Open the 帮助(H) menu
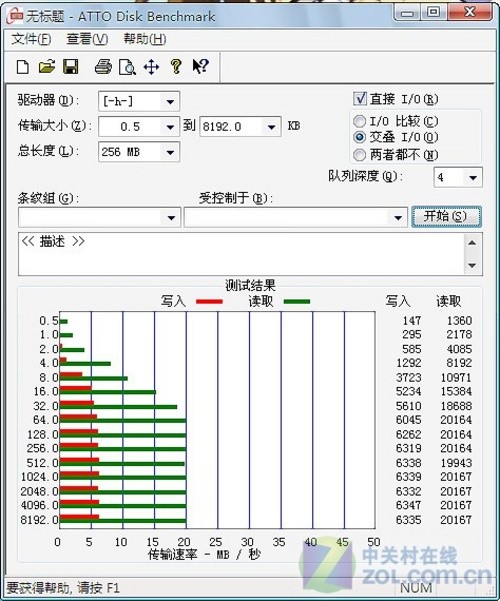This screenshot has height=601, width=500. click(x=145, y=39)
